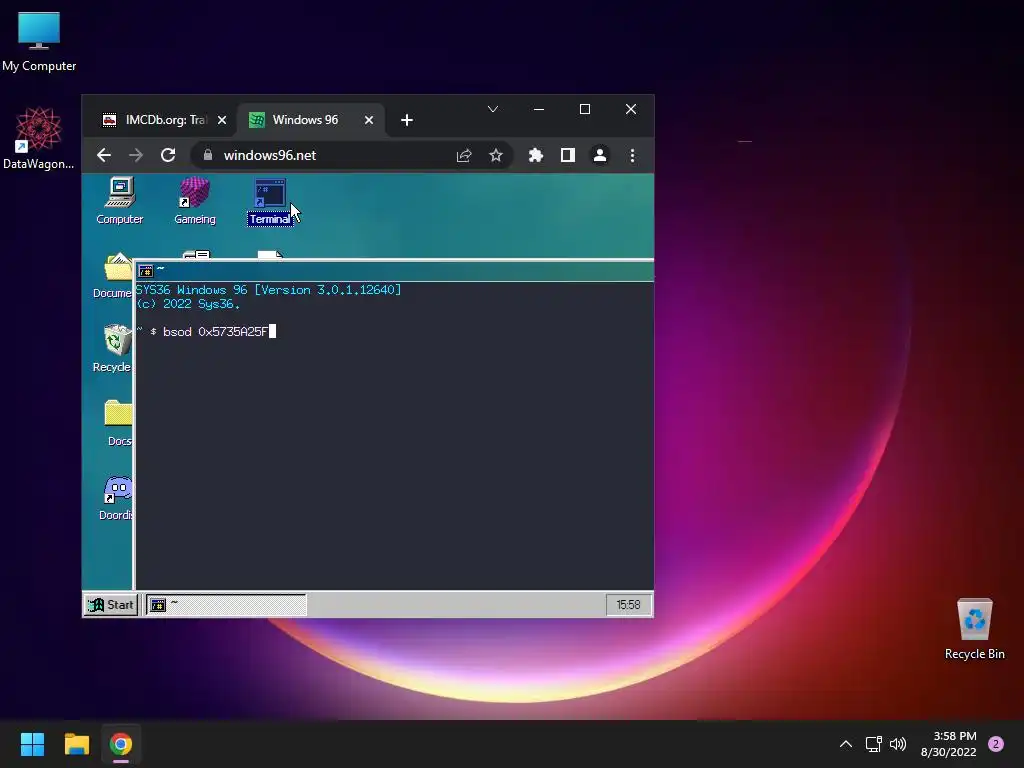Open a new browser tab
This screenshot has height=768, width=1024.
click(x=407, y=120)
